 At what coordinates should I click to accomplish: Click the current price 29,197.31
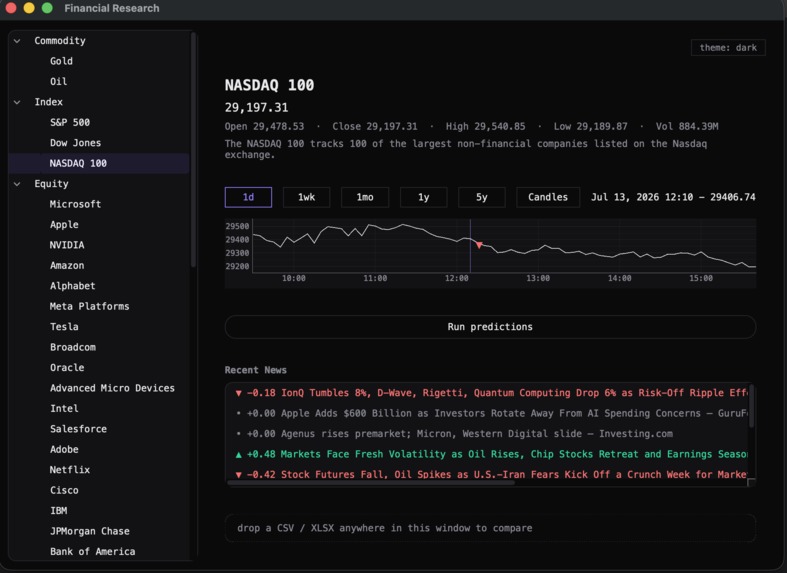[x=256, y=107]
